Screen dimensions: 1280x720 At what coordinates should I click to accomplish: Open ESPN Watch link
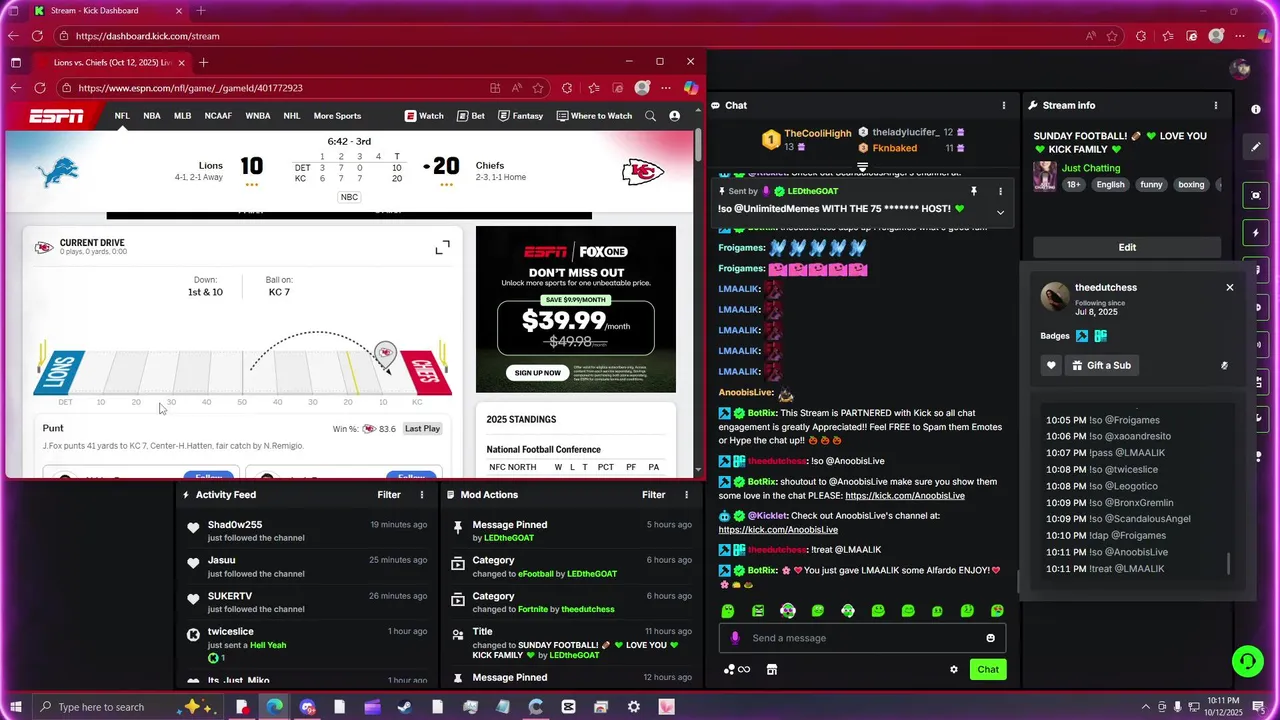click(x=424, y=116)
